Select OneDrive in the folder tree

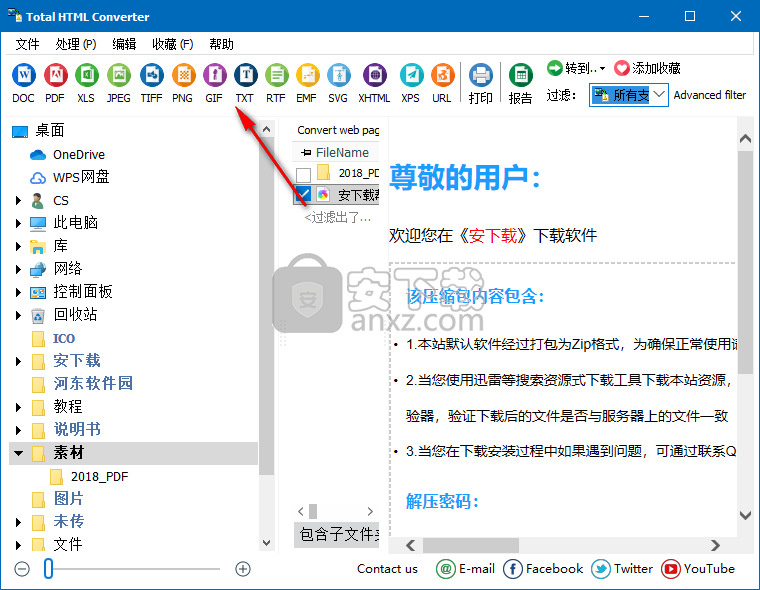click(79, 154)
